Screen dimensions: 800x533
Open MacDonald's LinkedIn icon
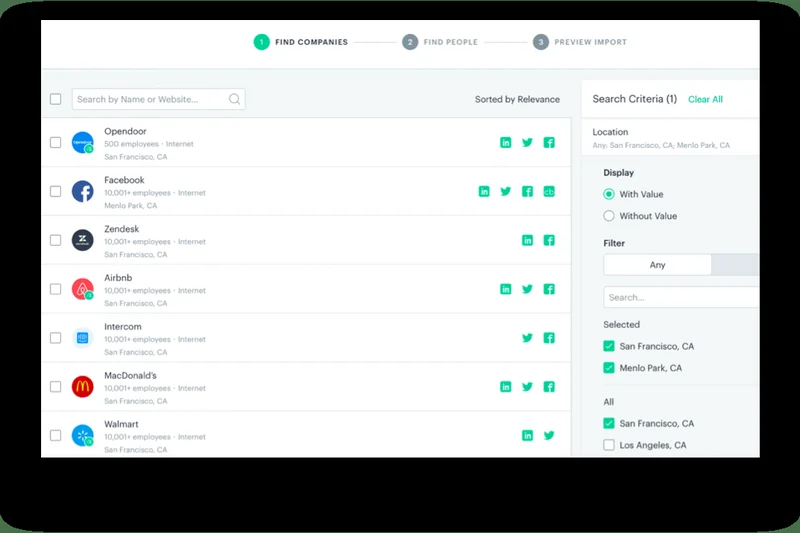pyautogui.click(x=506, y=387)
